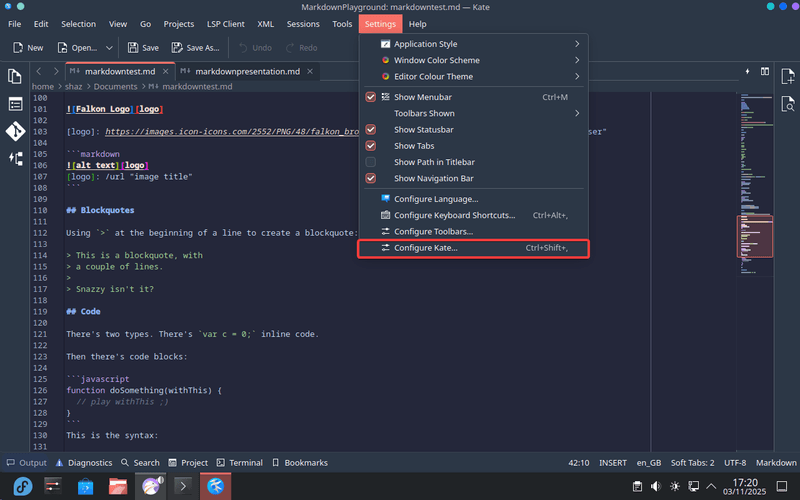Click the new document icon in right sidebar
This screenshot has height=500, width=800.
788,77
